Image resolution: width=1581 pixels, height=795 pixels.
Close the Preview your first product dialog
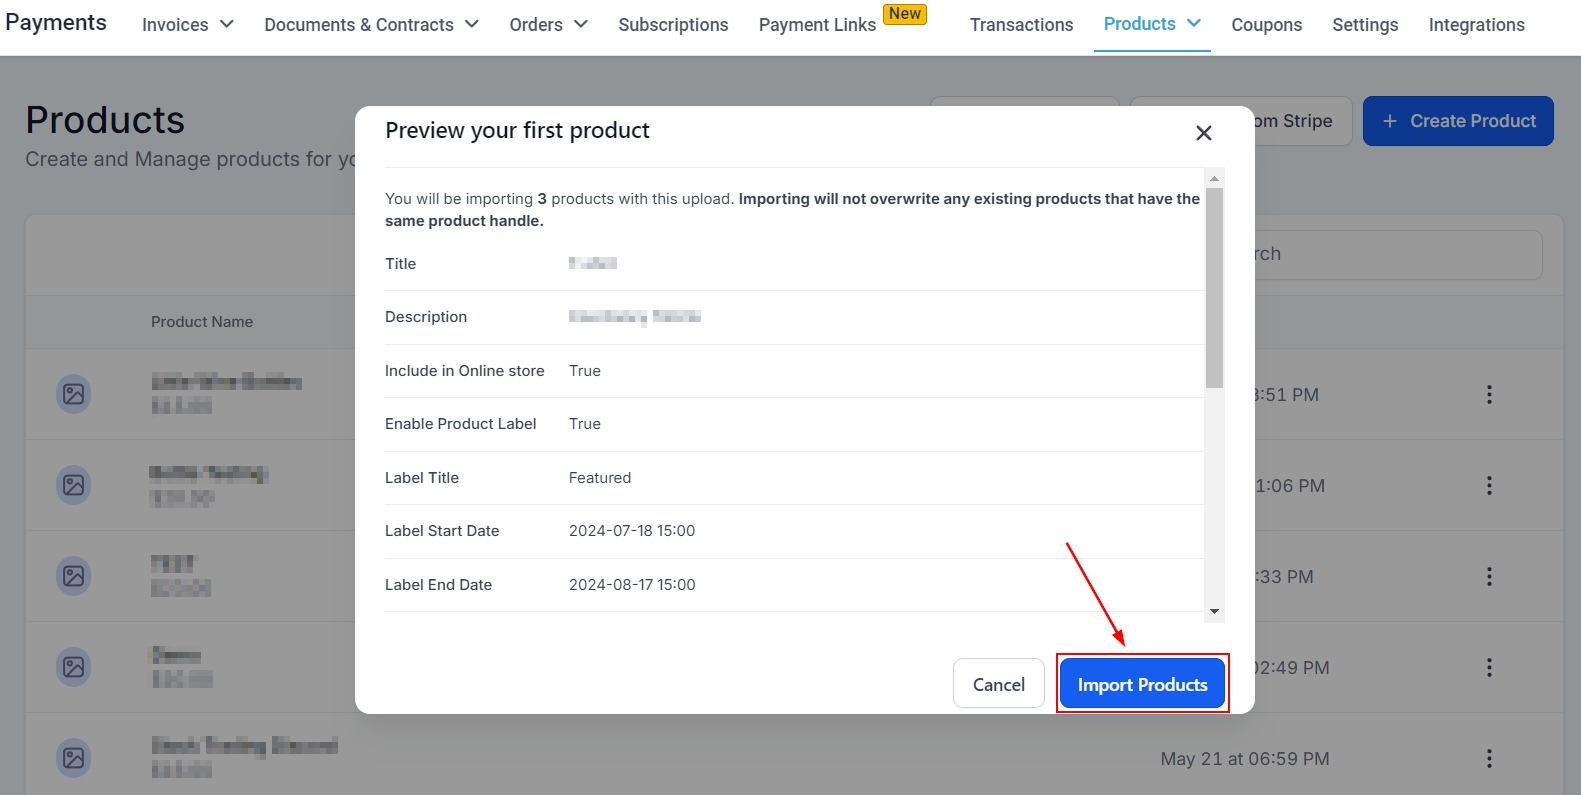click(1203, 133)
